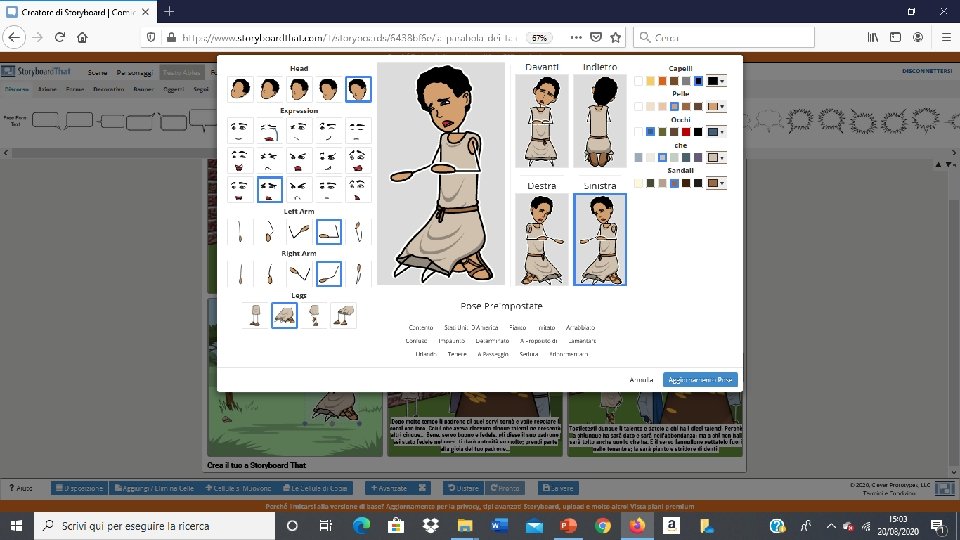Save page to Pocket

(596, 37)
